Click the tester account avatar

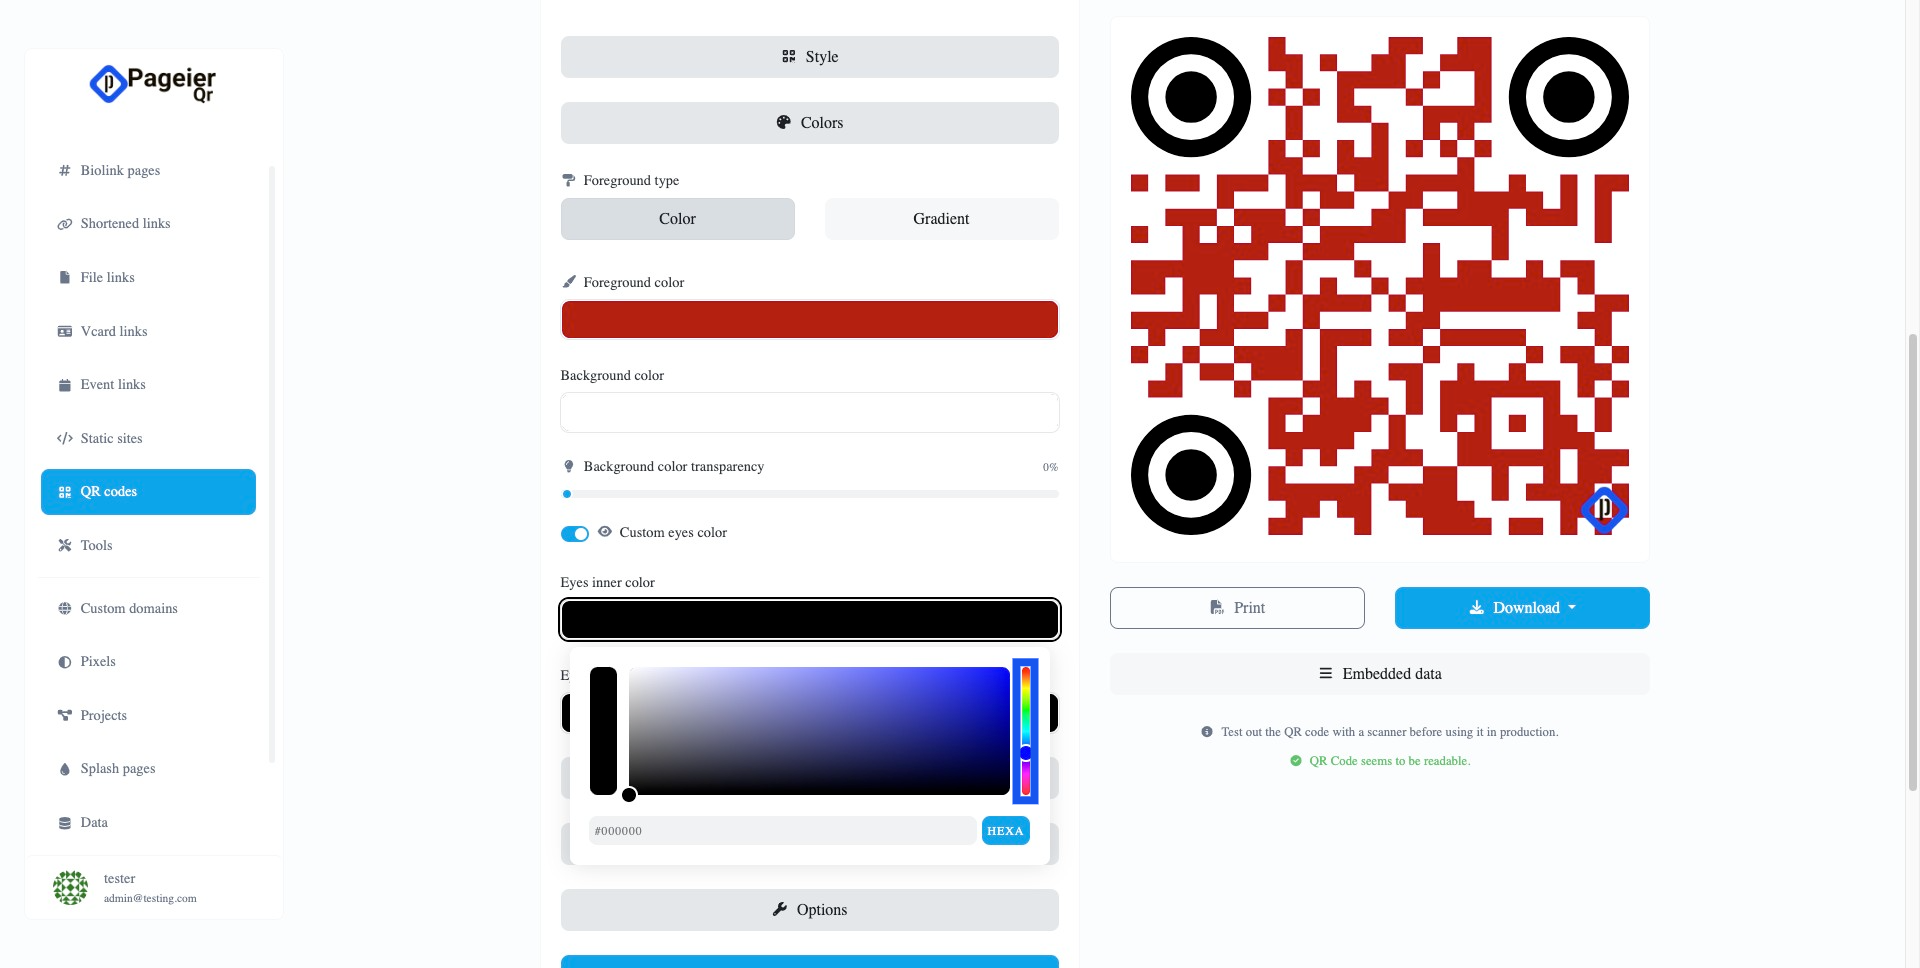coord(70,888)
